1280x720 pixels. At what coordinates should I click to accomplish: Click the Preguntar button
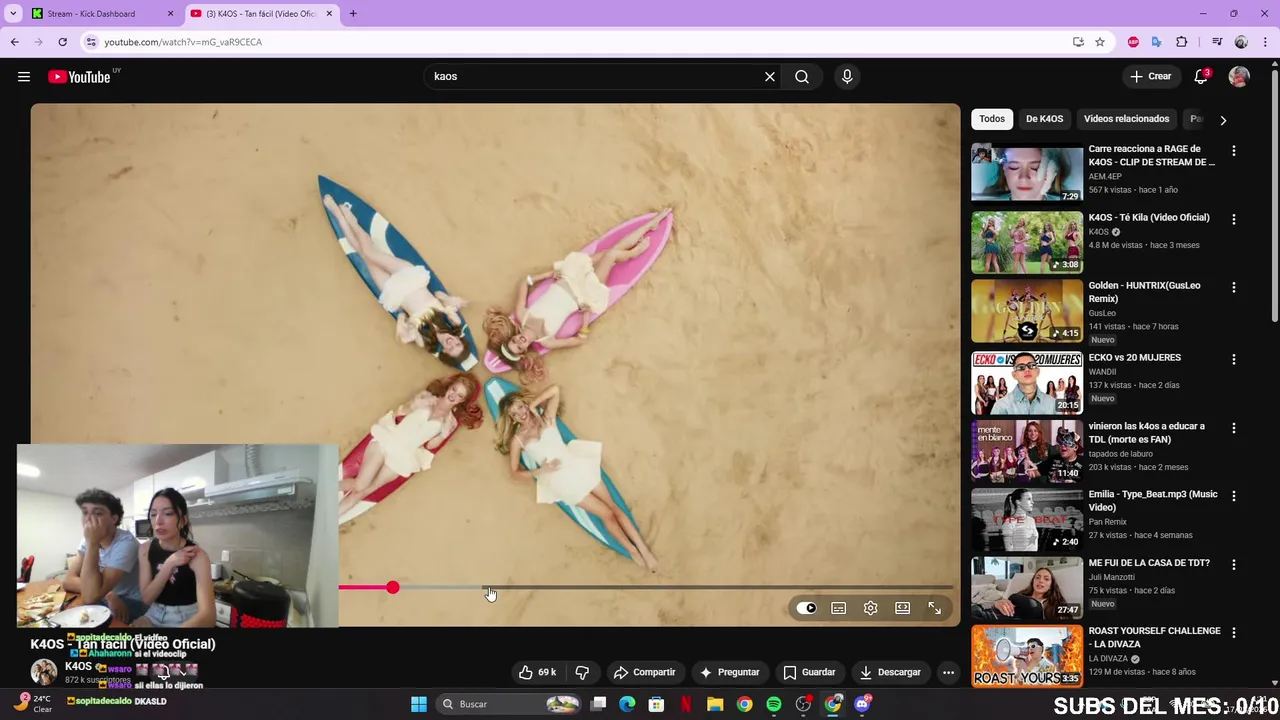point(730,672)
